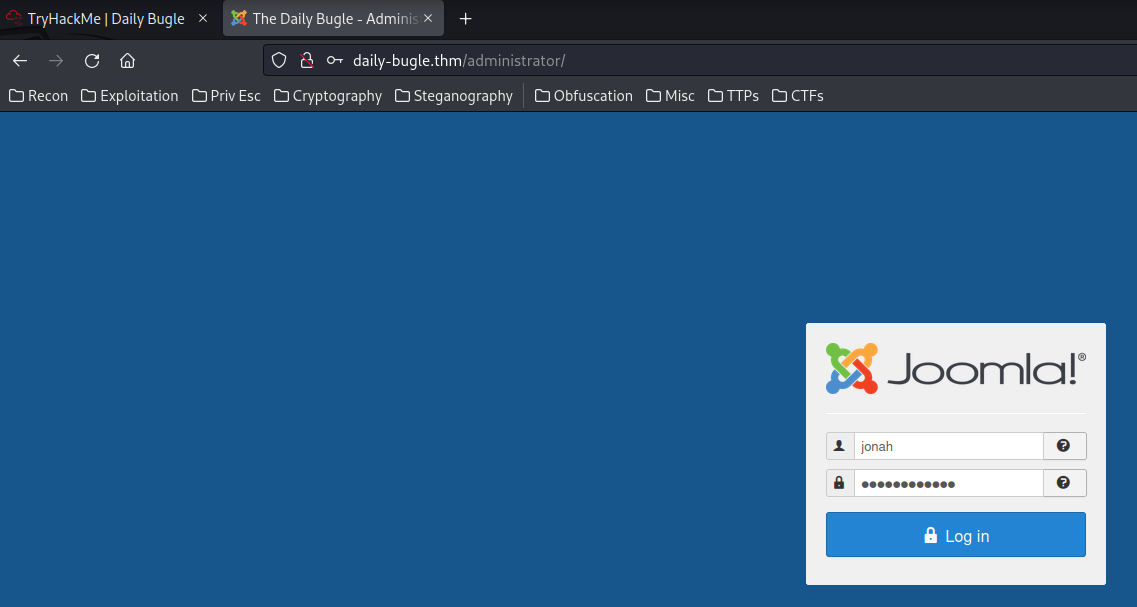Open a new tab with the plus button

466,19
